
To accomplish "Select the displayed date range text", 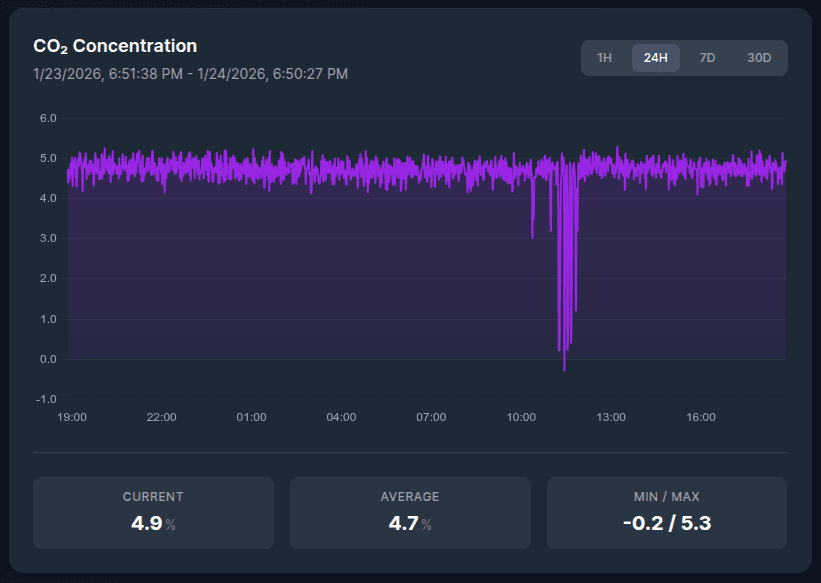I will tap(190, 73).
